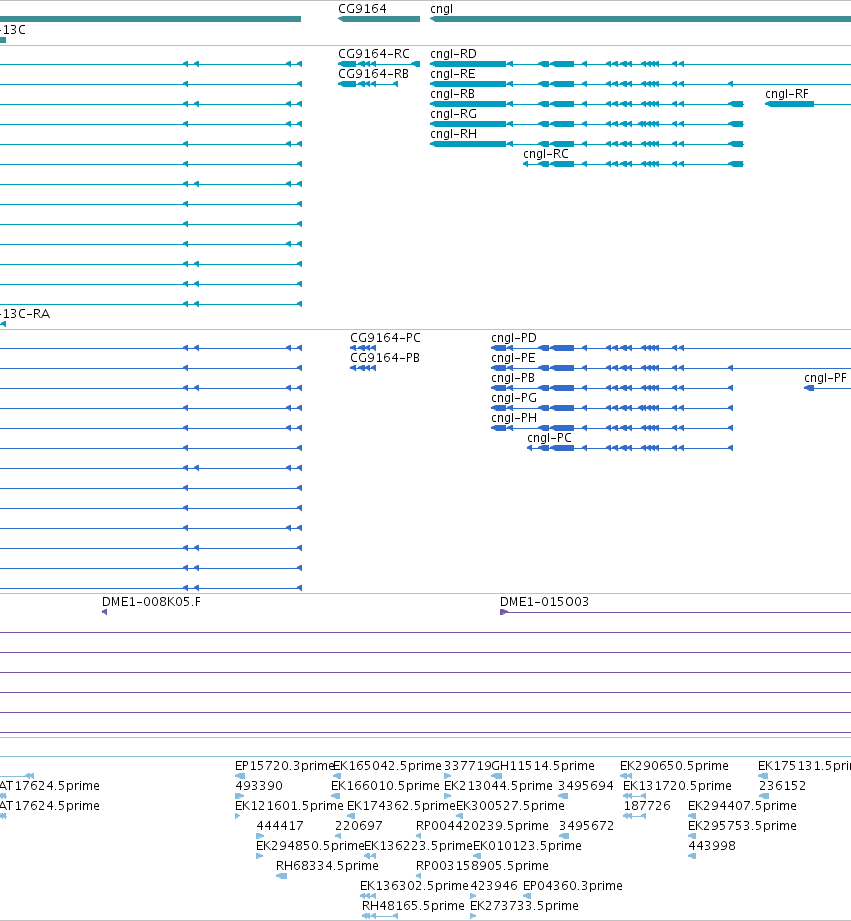Image resolution: width=851 pixels, height=921 pixels.
Task: Open the cngl-RE transcript label
Action: coord(453,73)
